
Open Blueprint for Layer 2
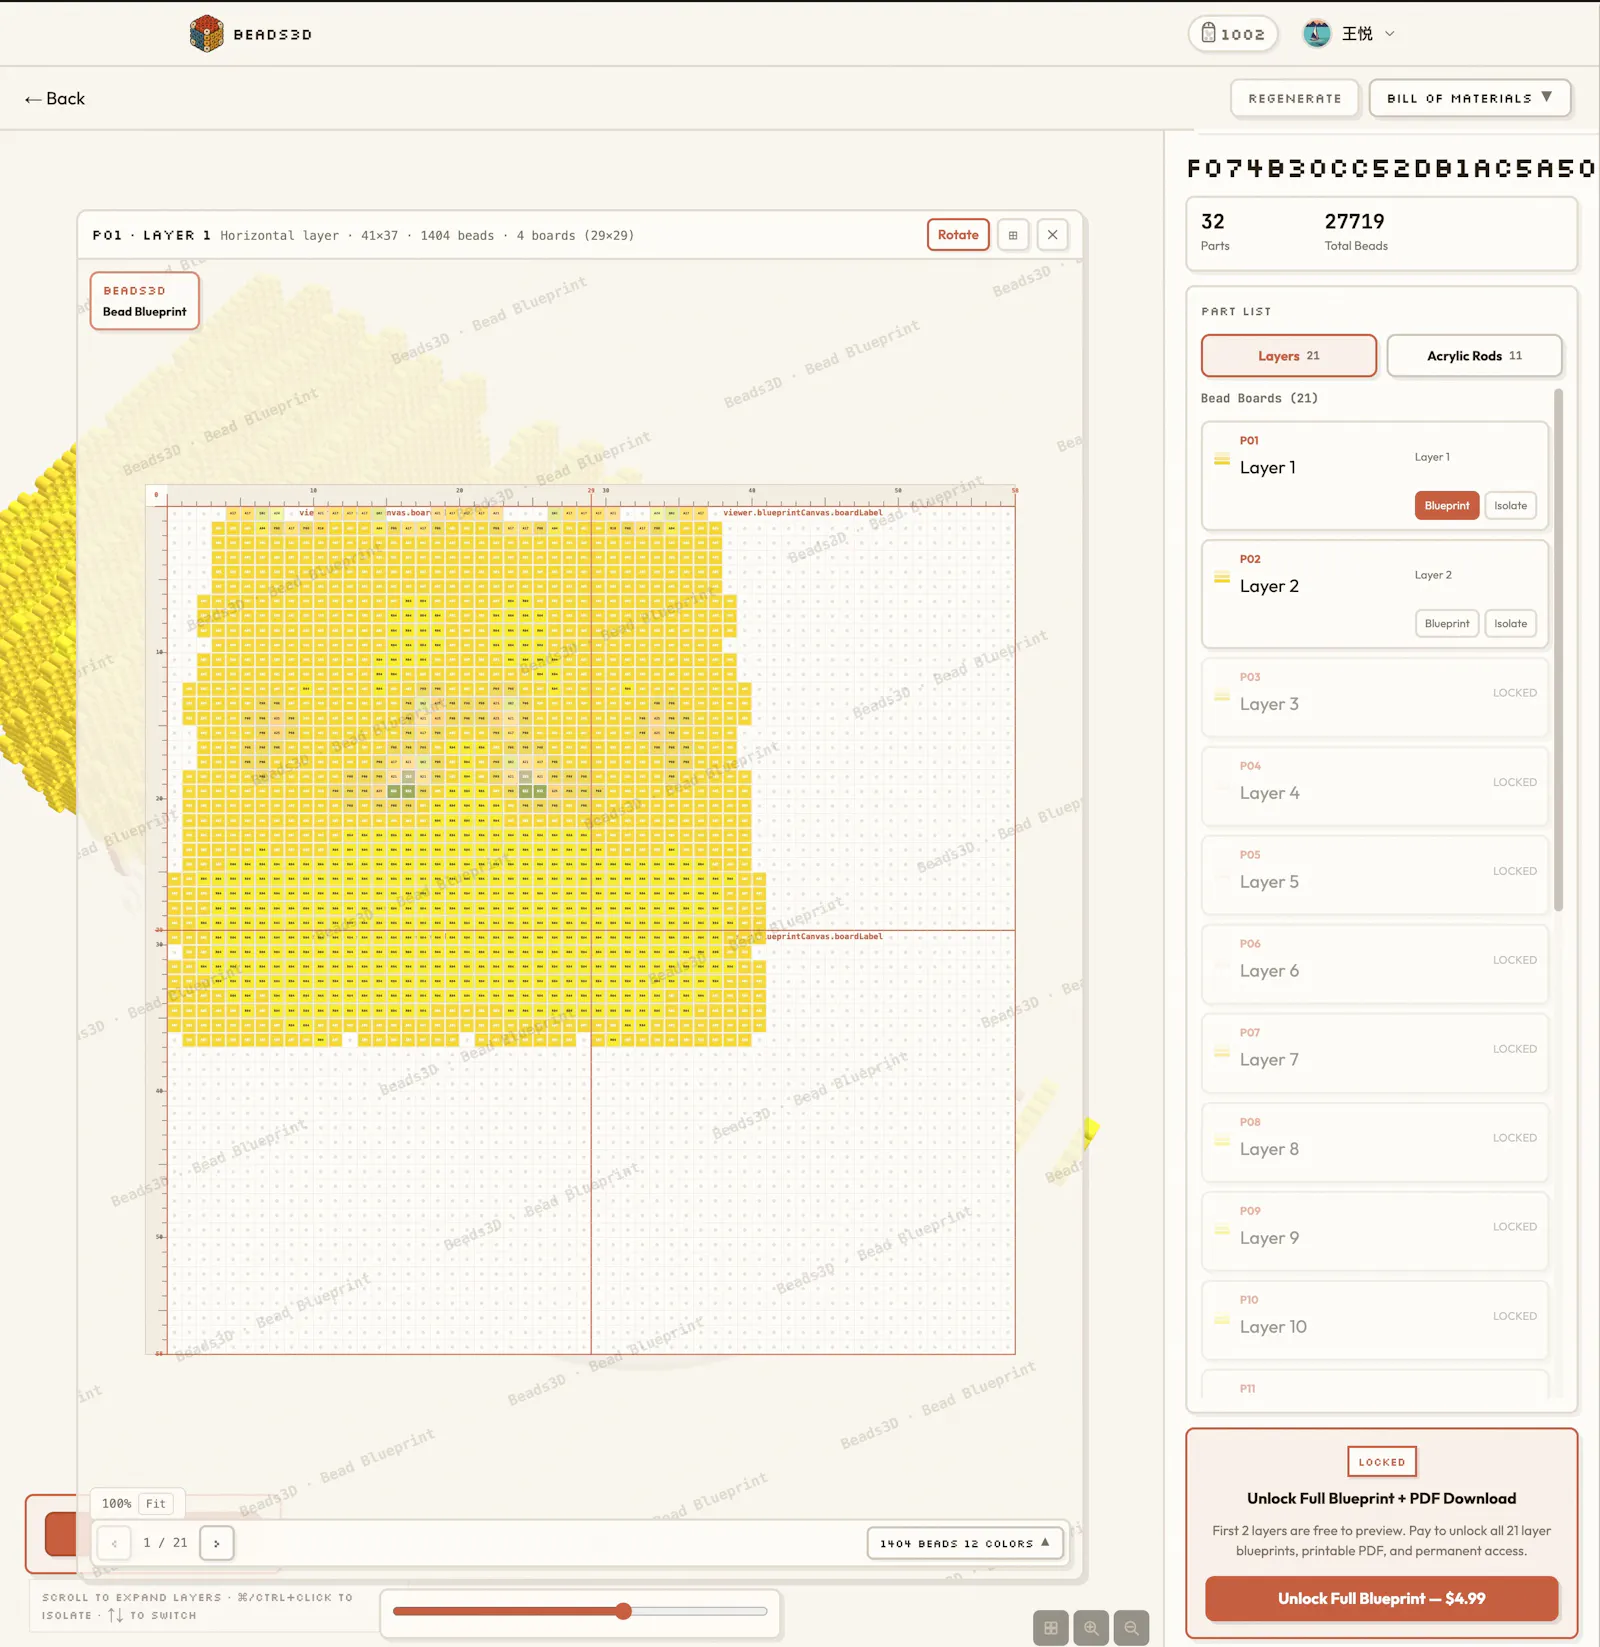[x=1446, y=624]
